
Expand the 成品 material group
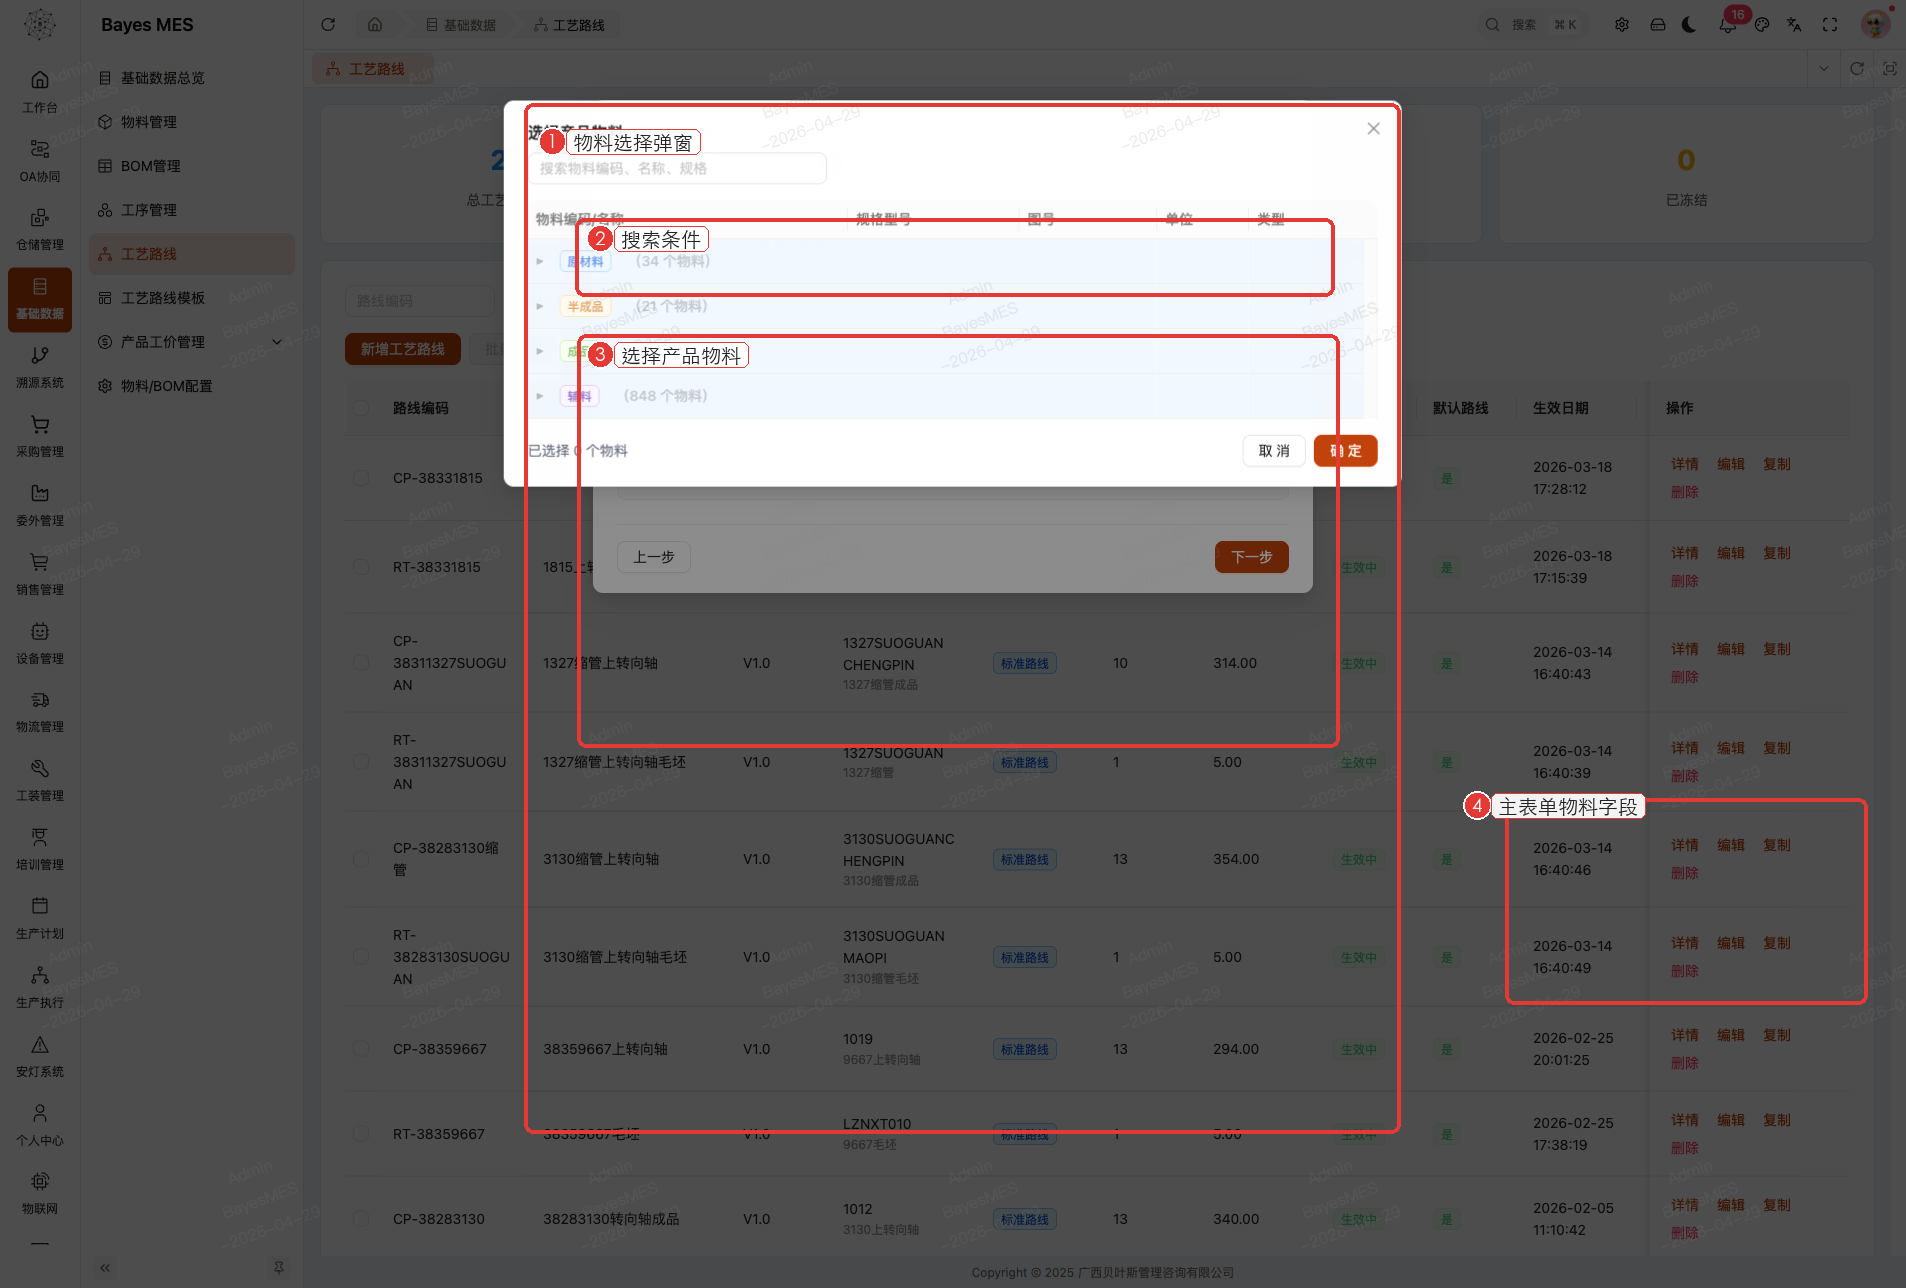coord(540,351)
